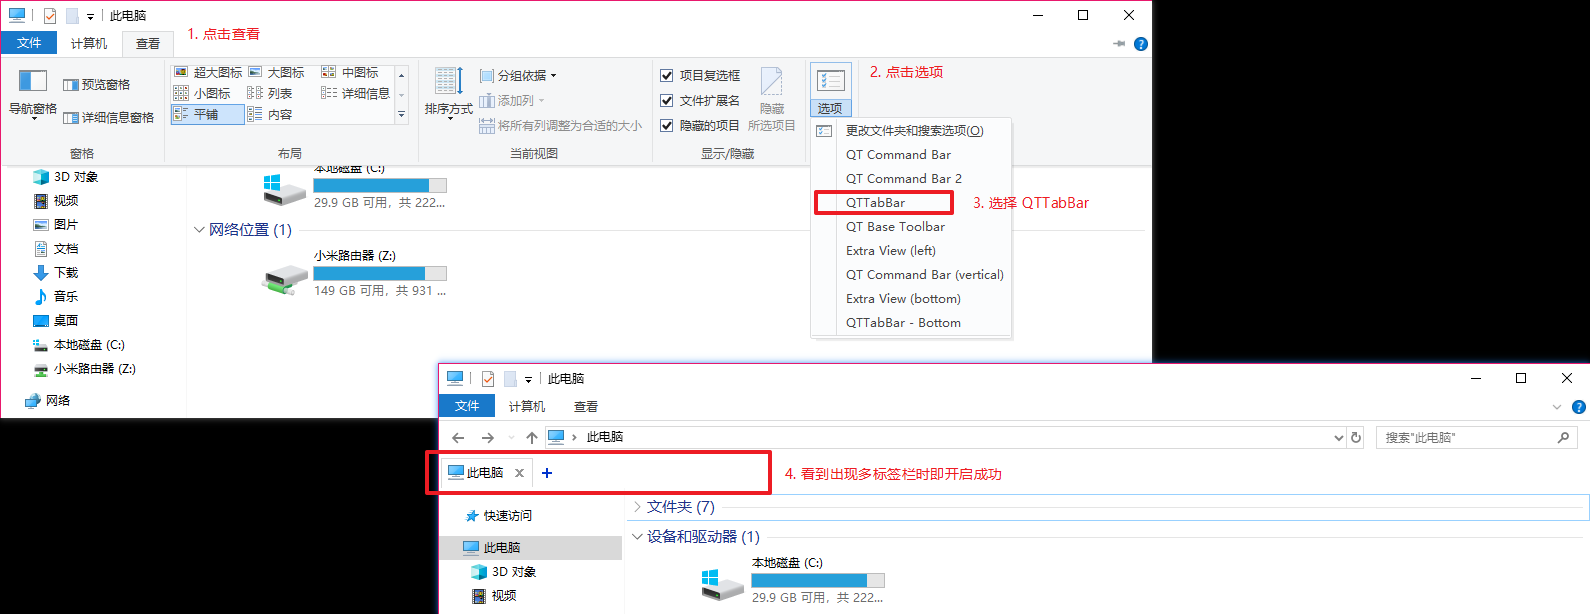Screen dimensions: 1590x614
Task: Open Documents in the upper sidebar
Action: 56,249
